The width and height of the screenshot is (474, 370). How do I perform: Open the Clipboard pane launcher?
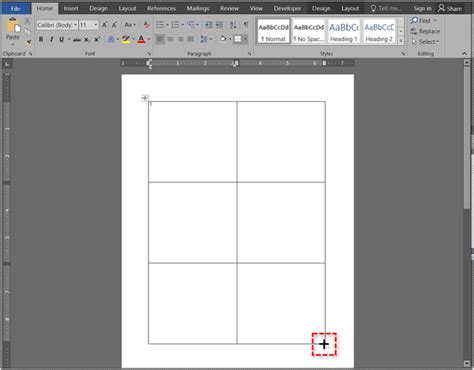pos(30,54)
